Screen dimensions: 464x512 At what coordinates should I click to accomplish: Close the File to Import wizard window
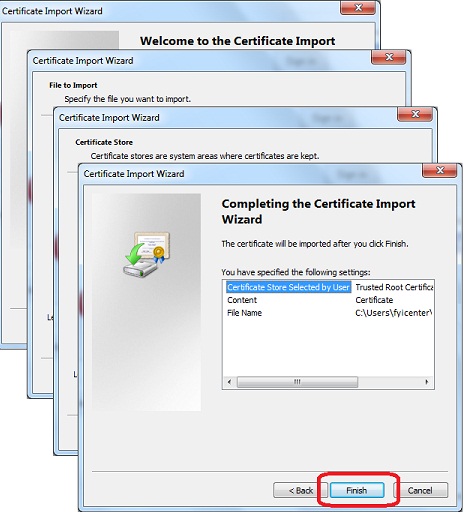(389, 57)
